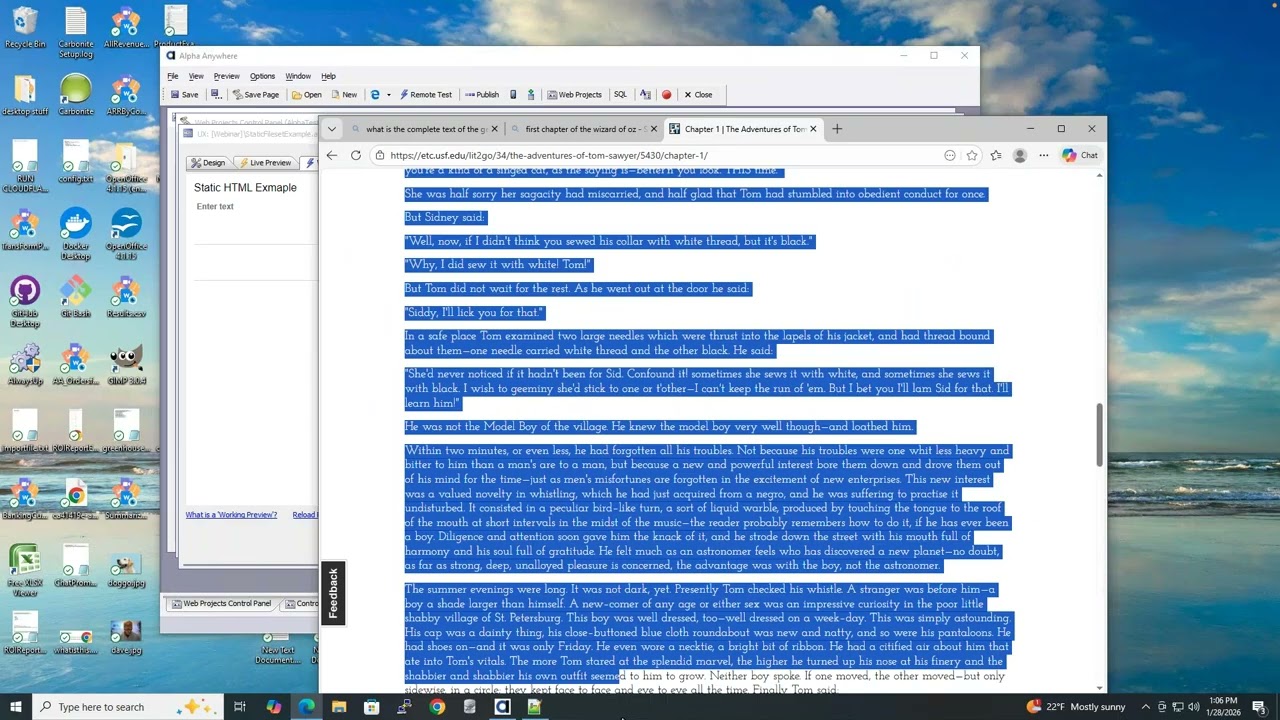Open the browser preview dropdown arrow
This screenshot has width=1280, height=720.
(x=389, y=95)
